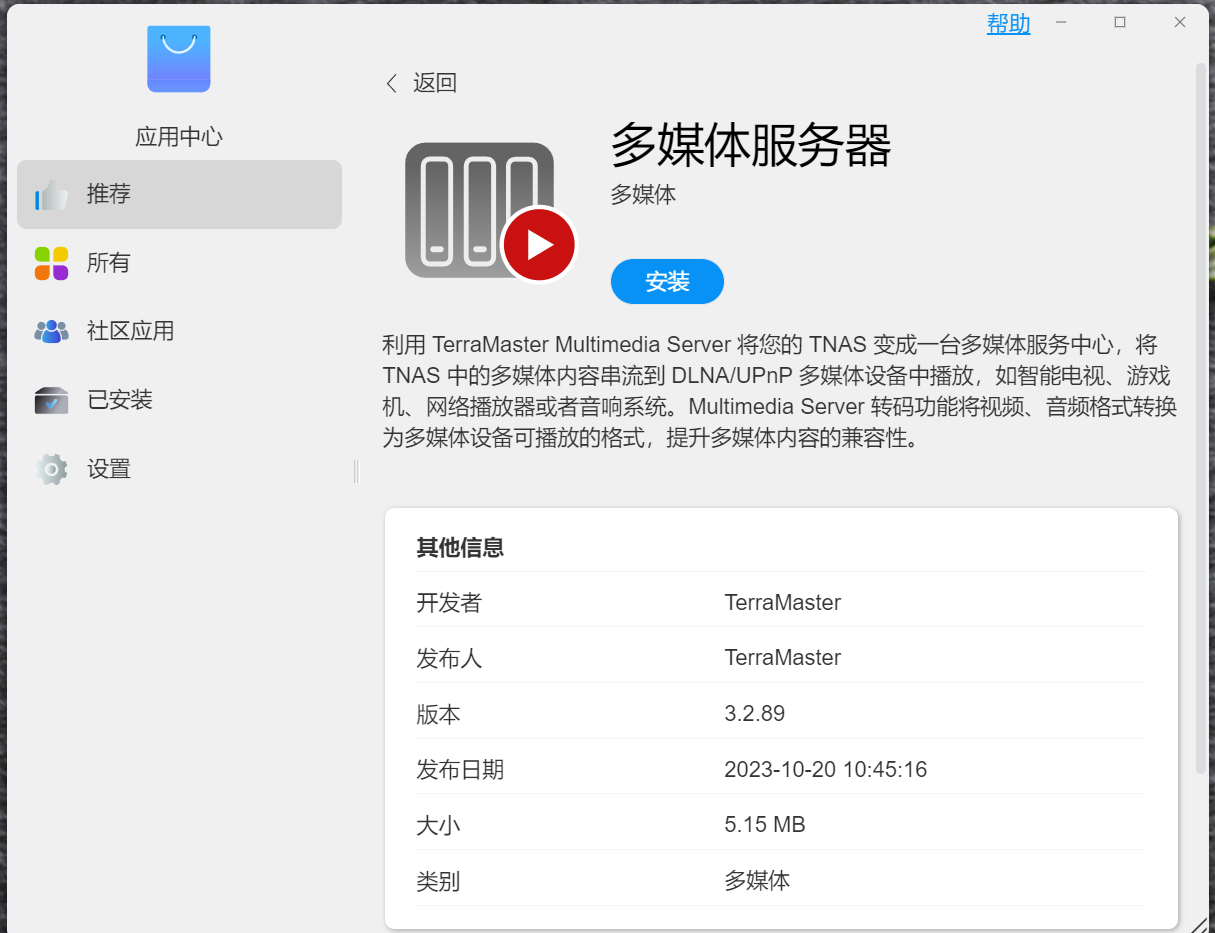1215x933 pixels.
Task: Click the 开发者 label
Action: [x=449, y=602]
